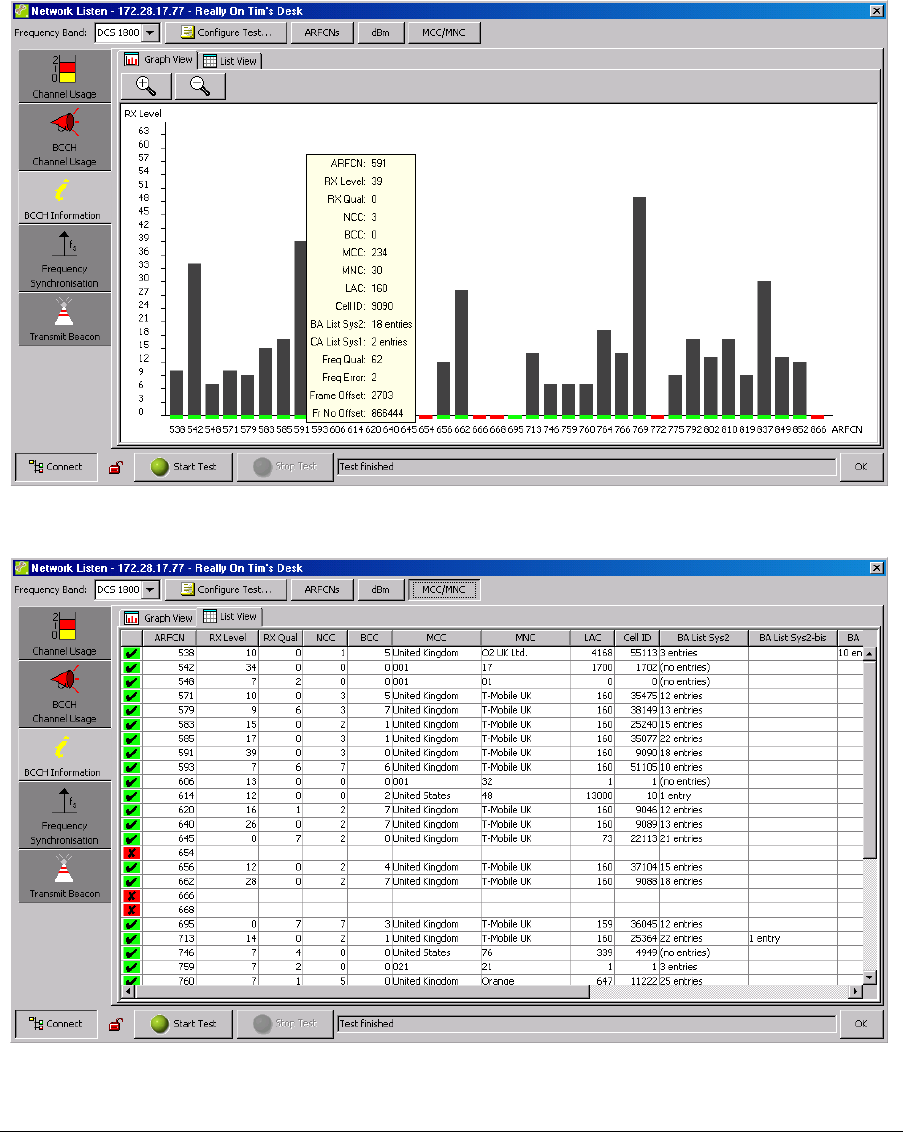The height and width of the screenshot is (1132, 903).
Task: Select BCCH Information in lower window sidebar
Action: click(x=64, y=754)
